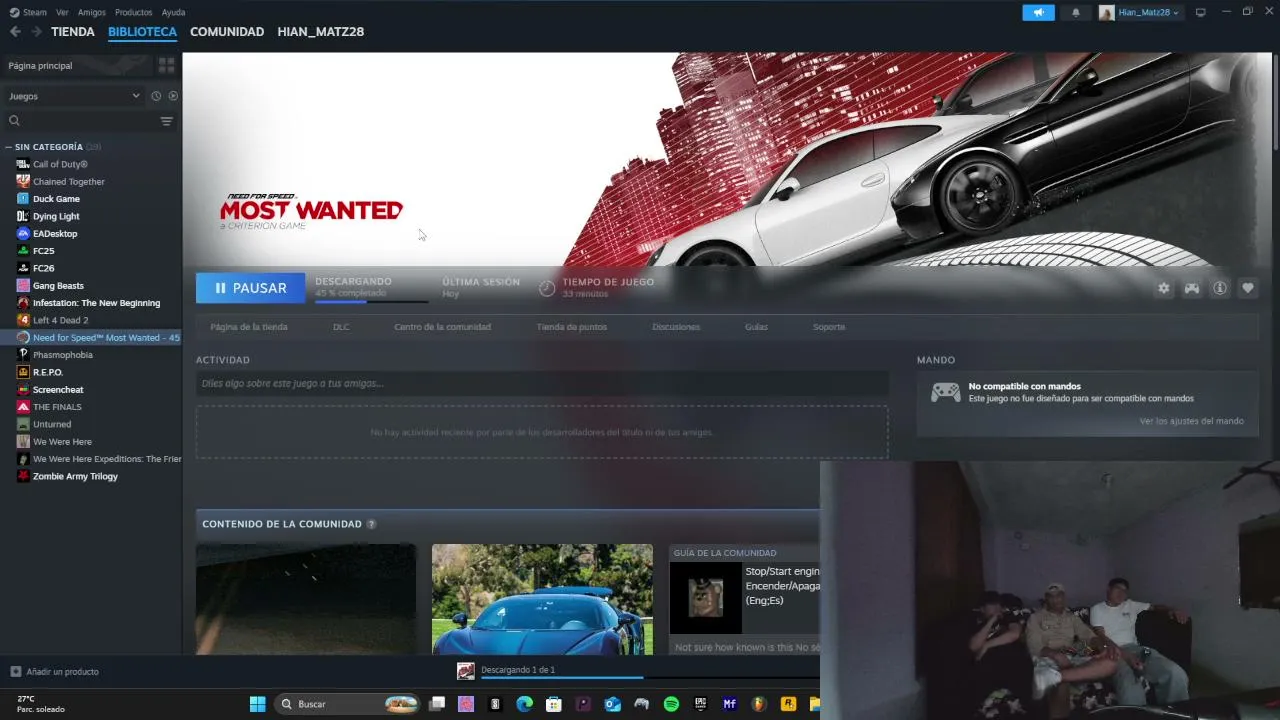This screenshot has height=720, width=1280.
Task: Click the bottom Descargando 1 de 1 progress bar
Action: tap(648, 678)
